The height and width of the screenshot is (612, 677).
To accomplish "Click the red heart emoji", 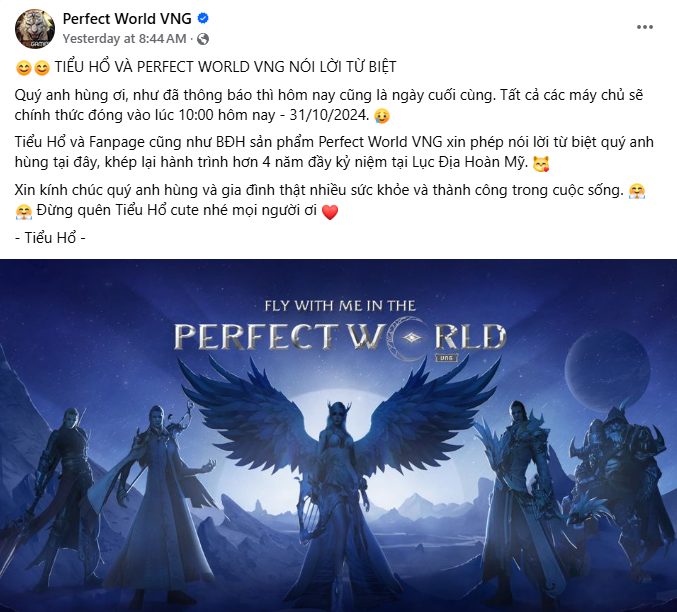I will pos(330,212).
